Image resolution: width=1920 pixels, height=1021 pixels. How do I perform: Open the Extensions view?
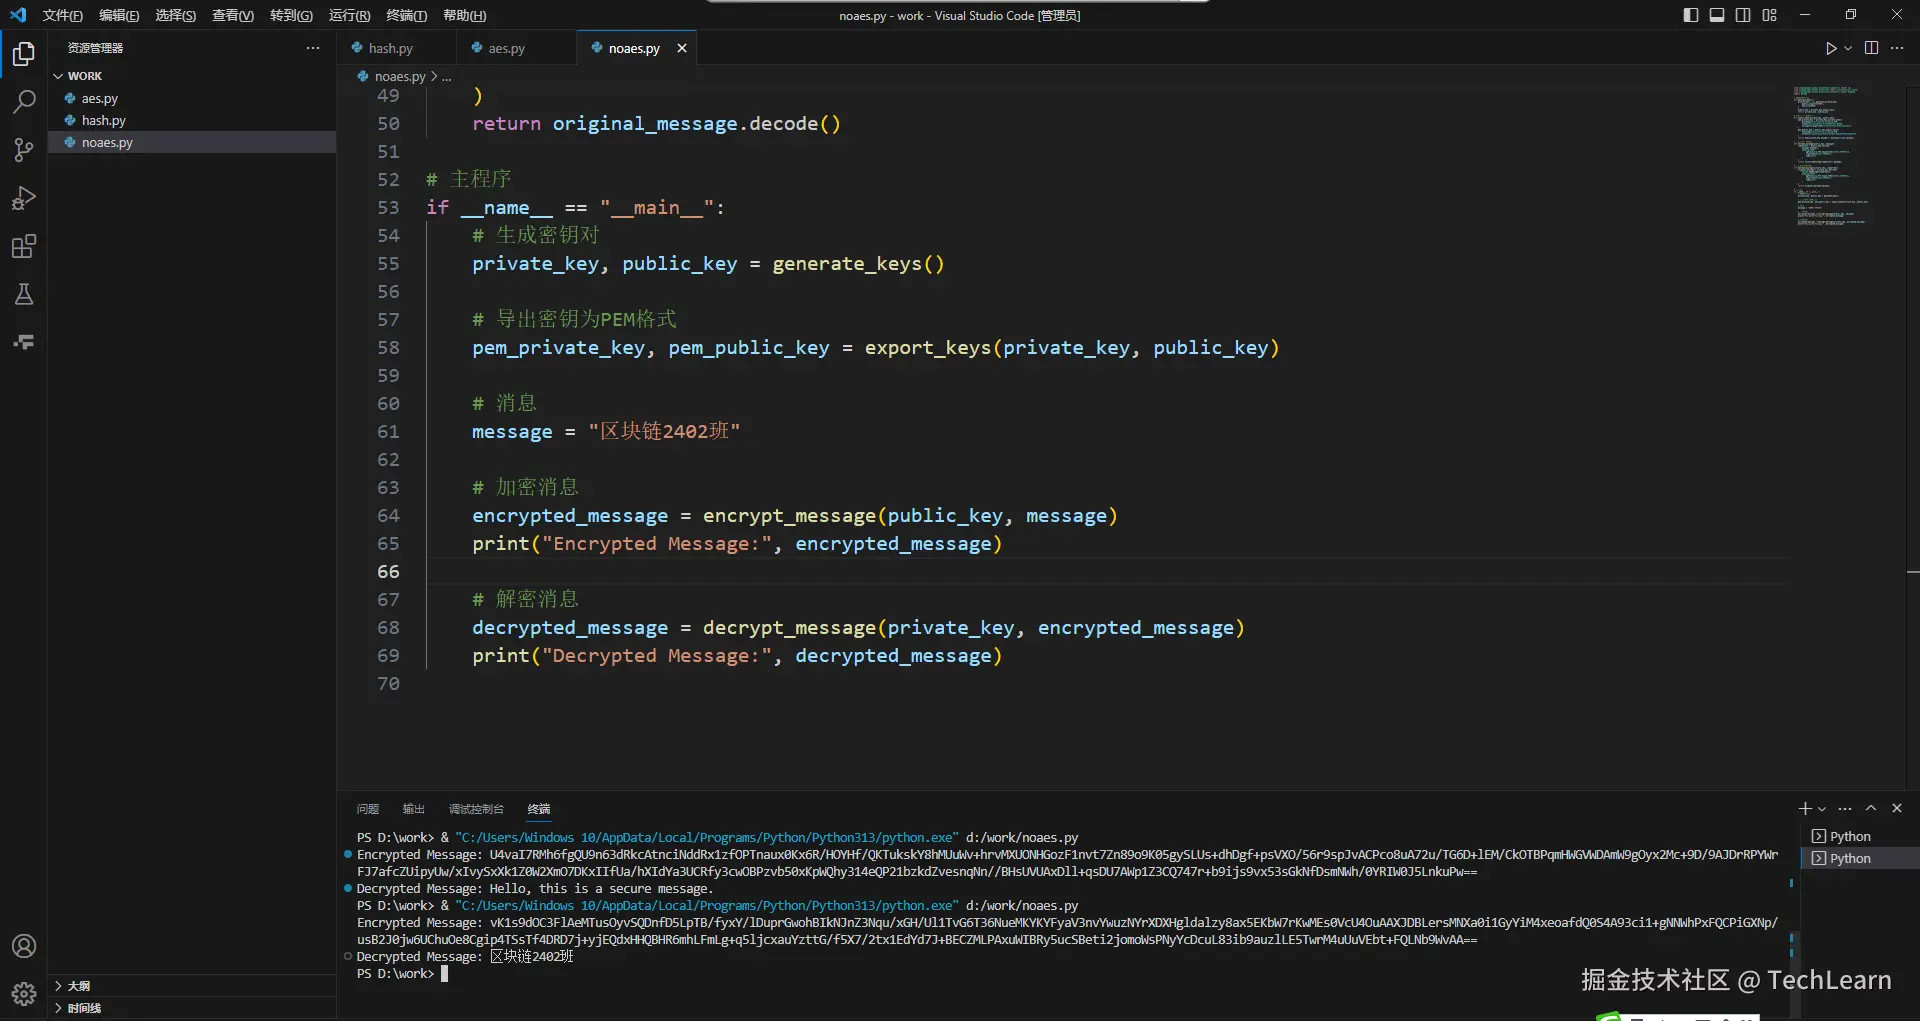tap(24, 246)
